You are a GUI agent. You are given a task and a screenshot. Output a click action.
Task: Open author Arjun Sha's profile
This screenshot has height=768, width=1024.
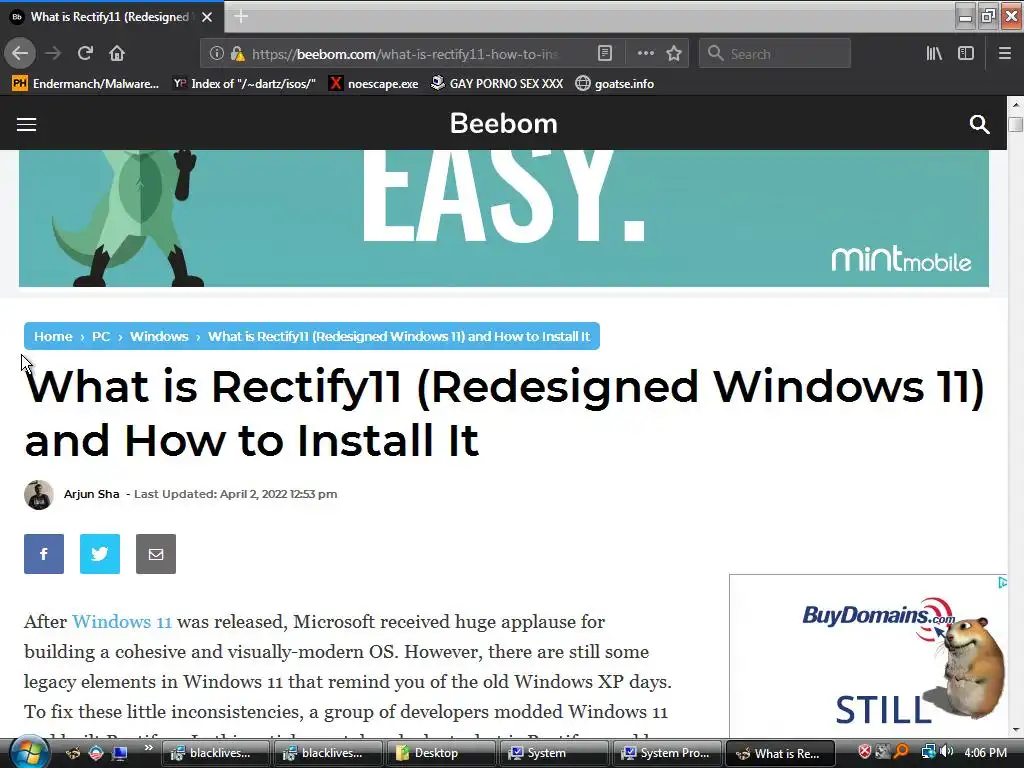tap(91, 494)
